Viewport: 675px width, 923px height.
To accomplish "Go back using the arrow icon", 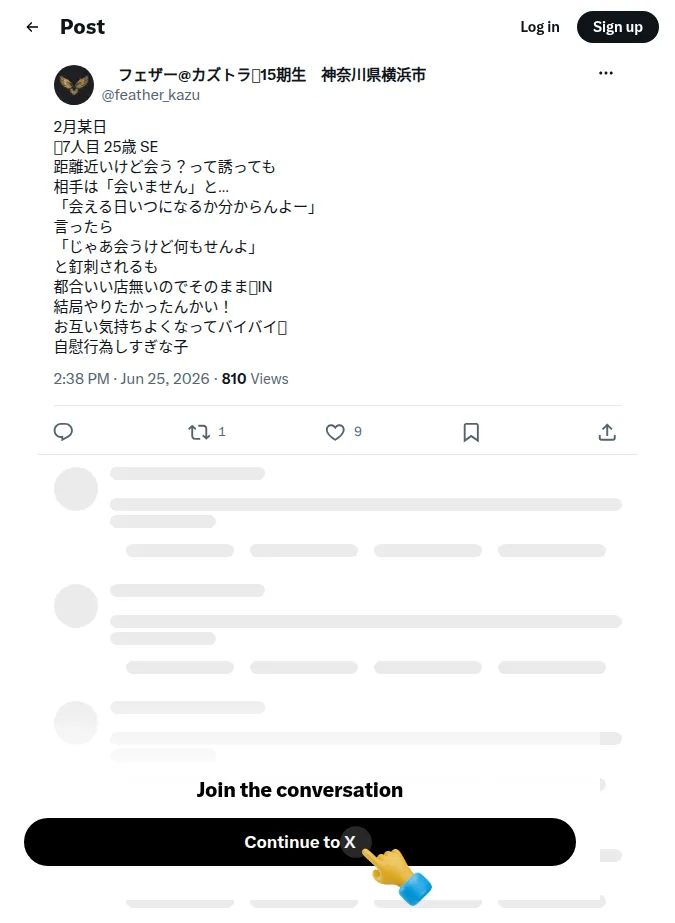I will tap(32, 27).
